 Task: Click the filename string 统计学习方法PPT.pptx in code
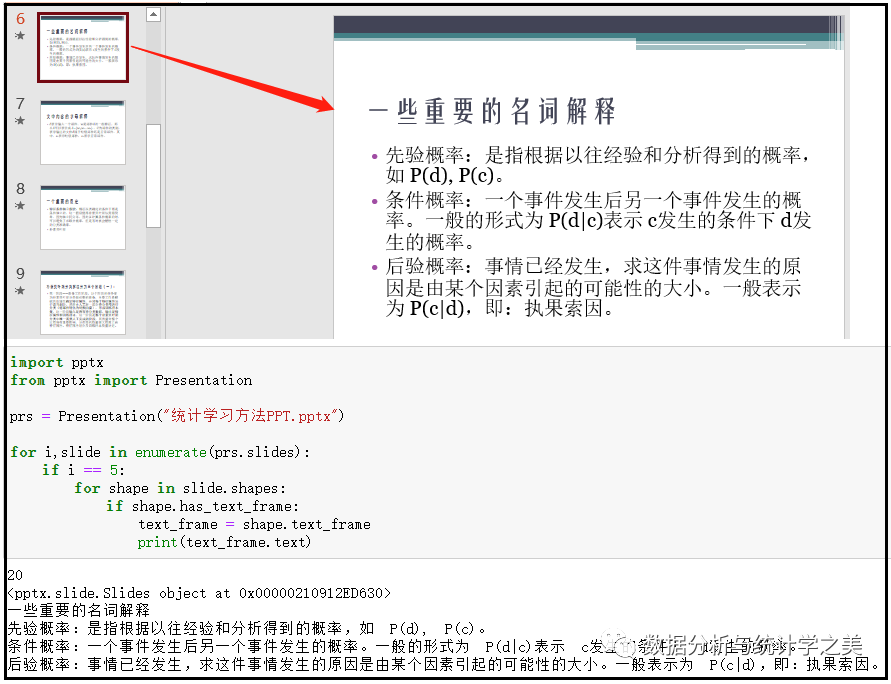[251, 416]
